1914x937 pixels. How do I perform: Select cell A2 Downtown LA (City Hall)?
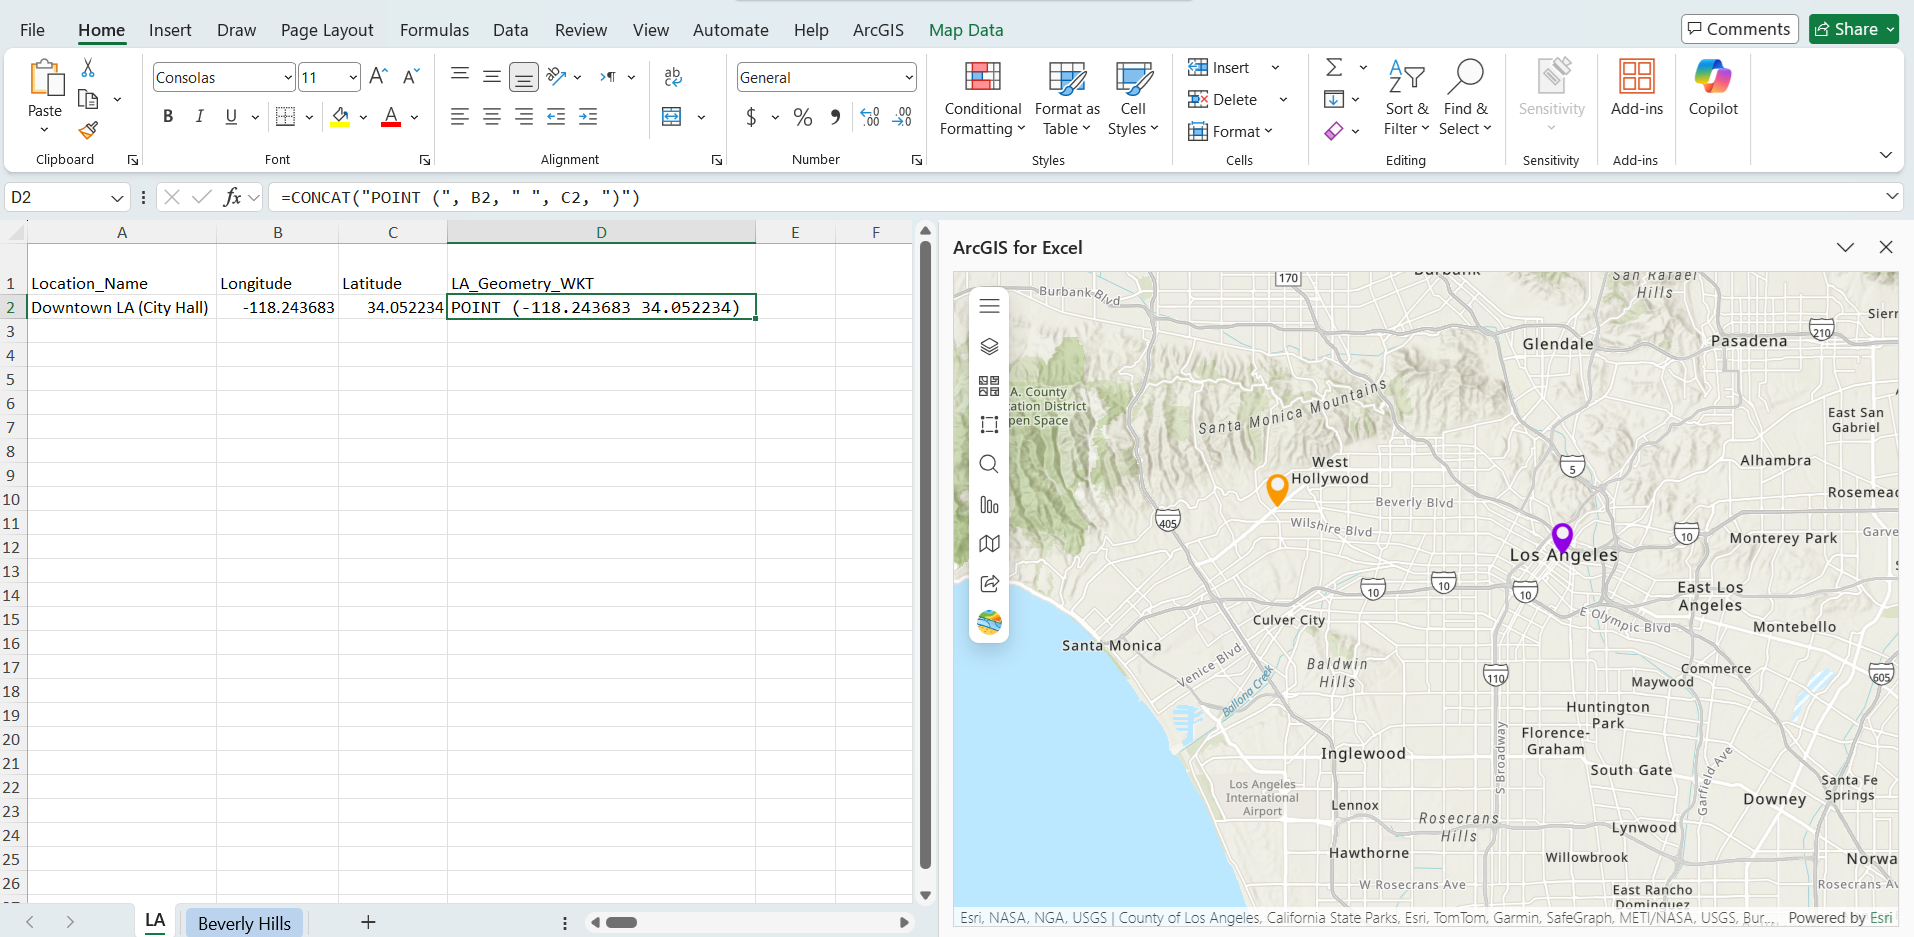tap(120, 308)
